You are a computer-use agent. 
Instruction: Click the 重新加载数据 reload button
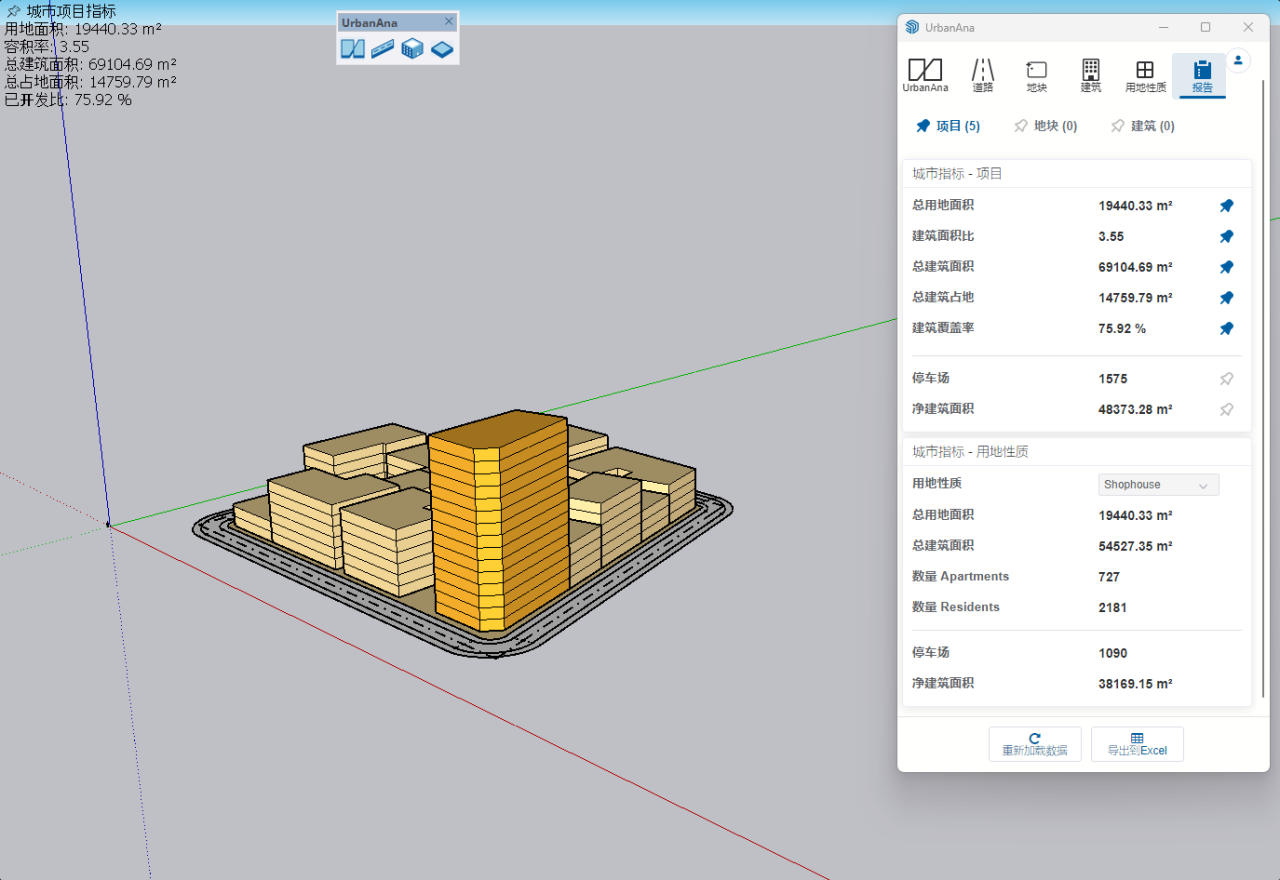coord(1035,744)
